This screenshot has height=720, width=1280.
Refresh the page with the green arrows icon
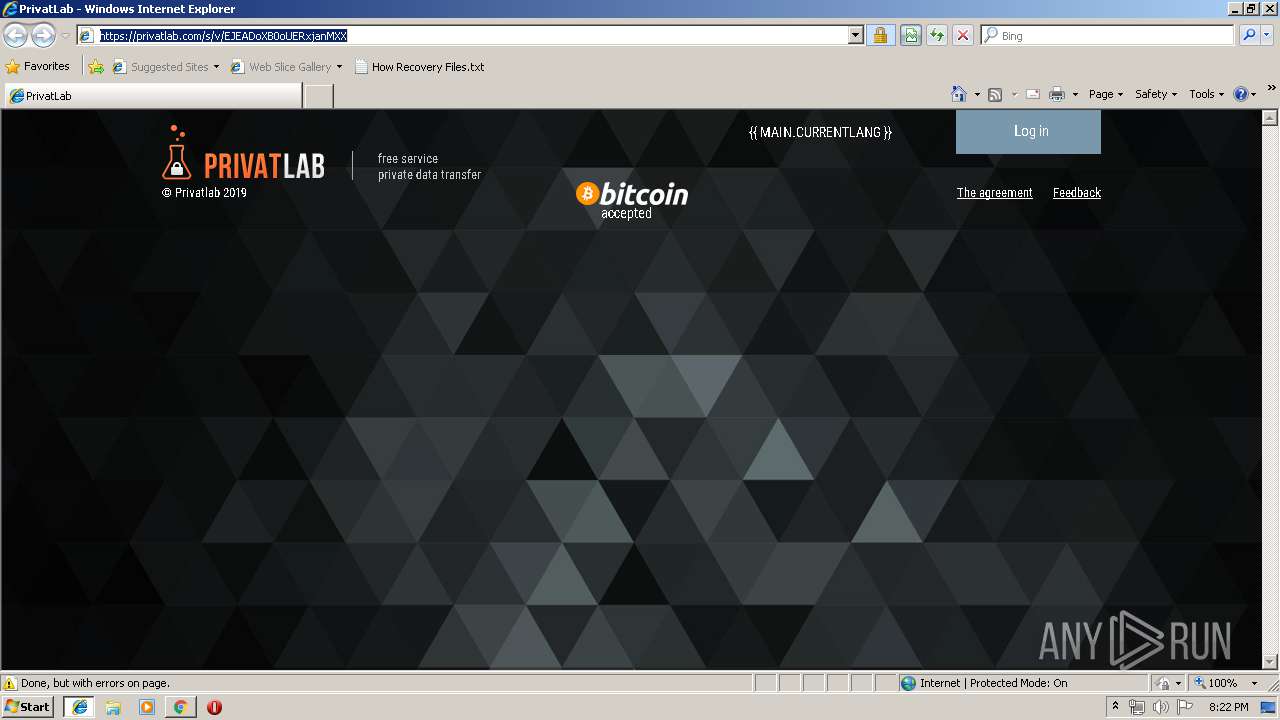tap(937, 35)
